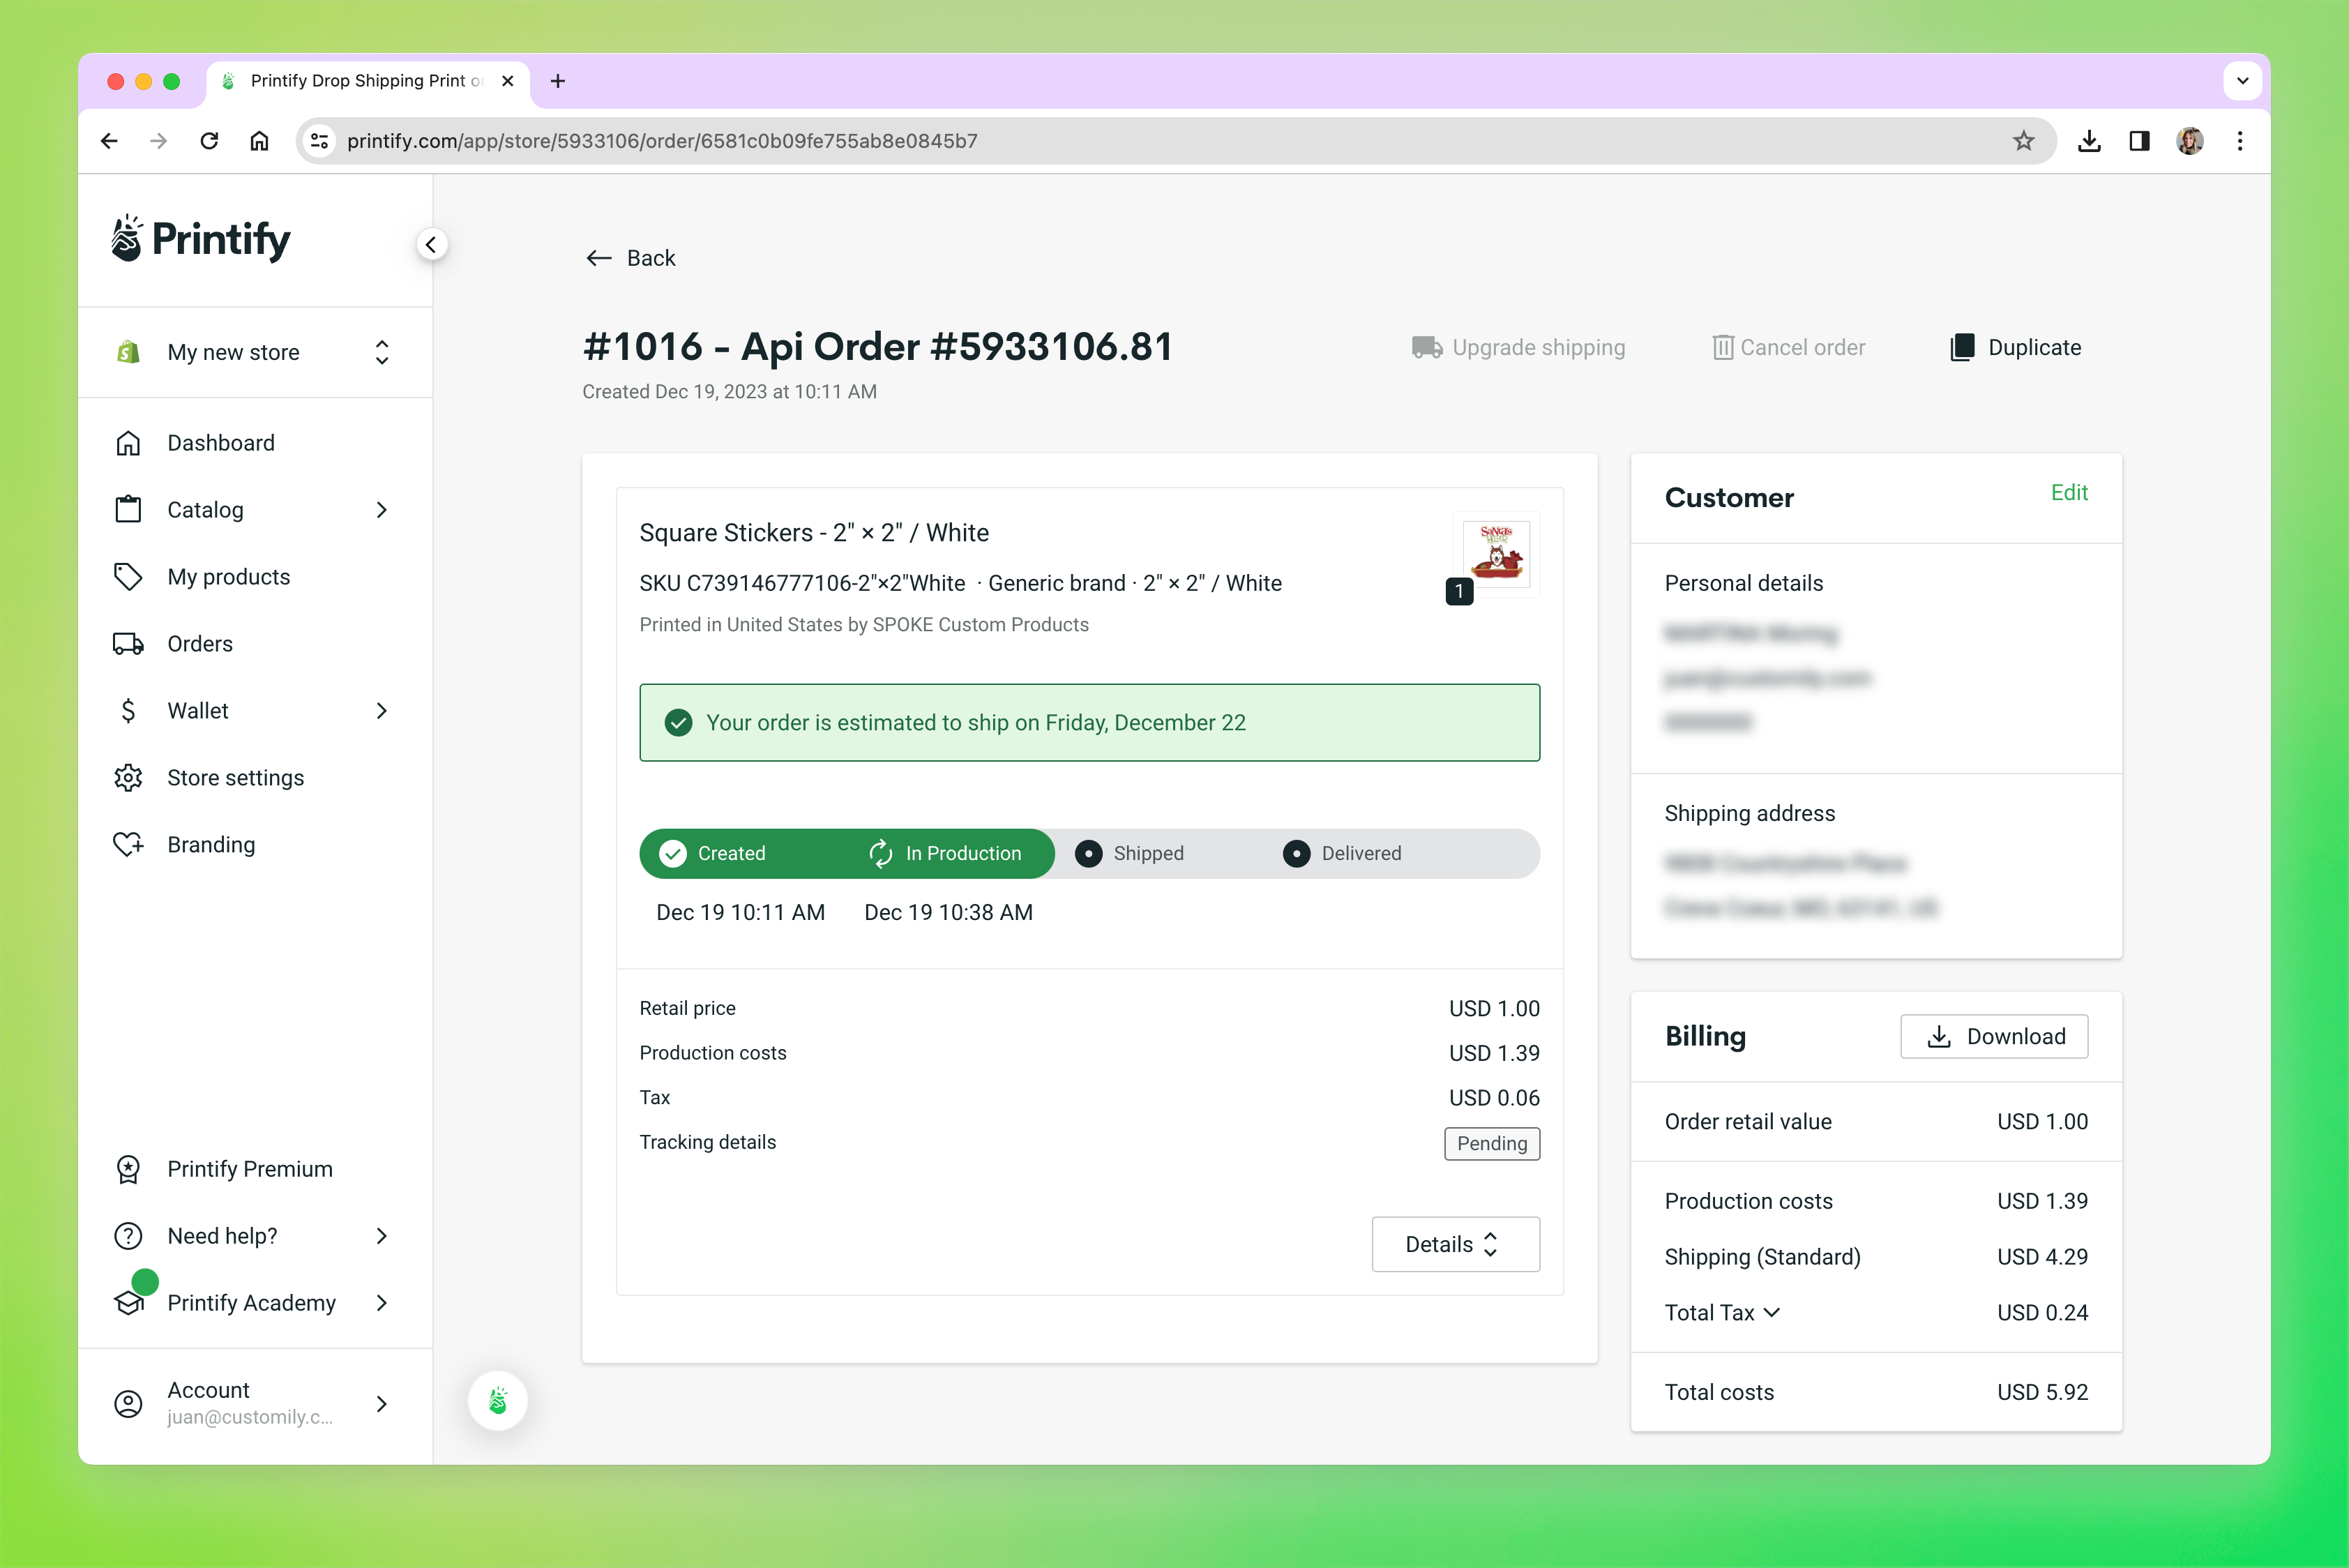Screen dimensions: 2349x1568
Task: Click the floating Printify helper icon
Action: coord(498,1401)
